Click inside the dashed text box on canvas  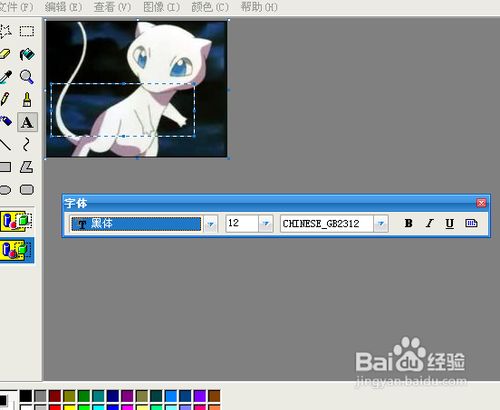(123, 110)
